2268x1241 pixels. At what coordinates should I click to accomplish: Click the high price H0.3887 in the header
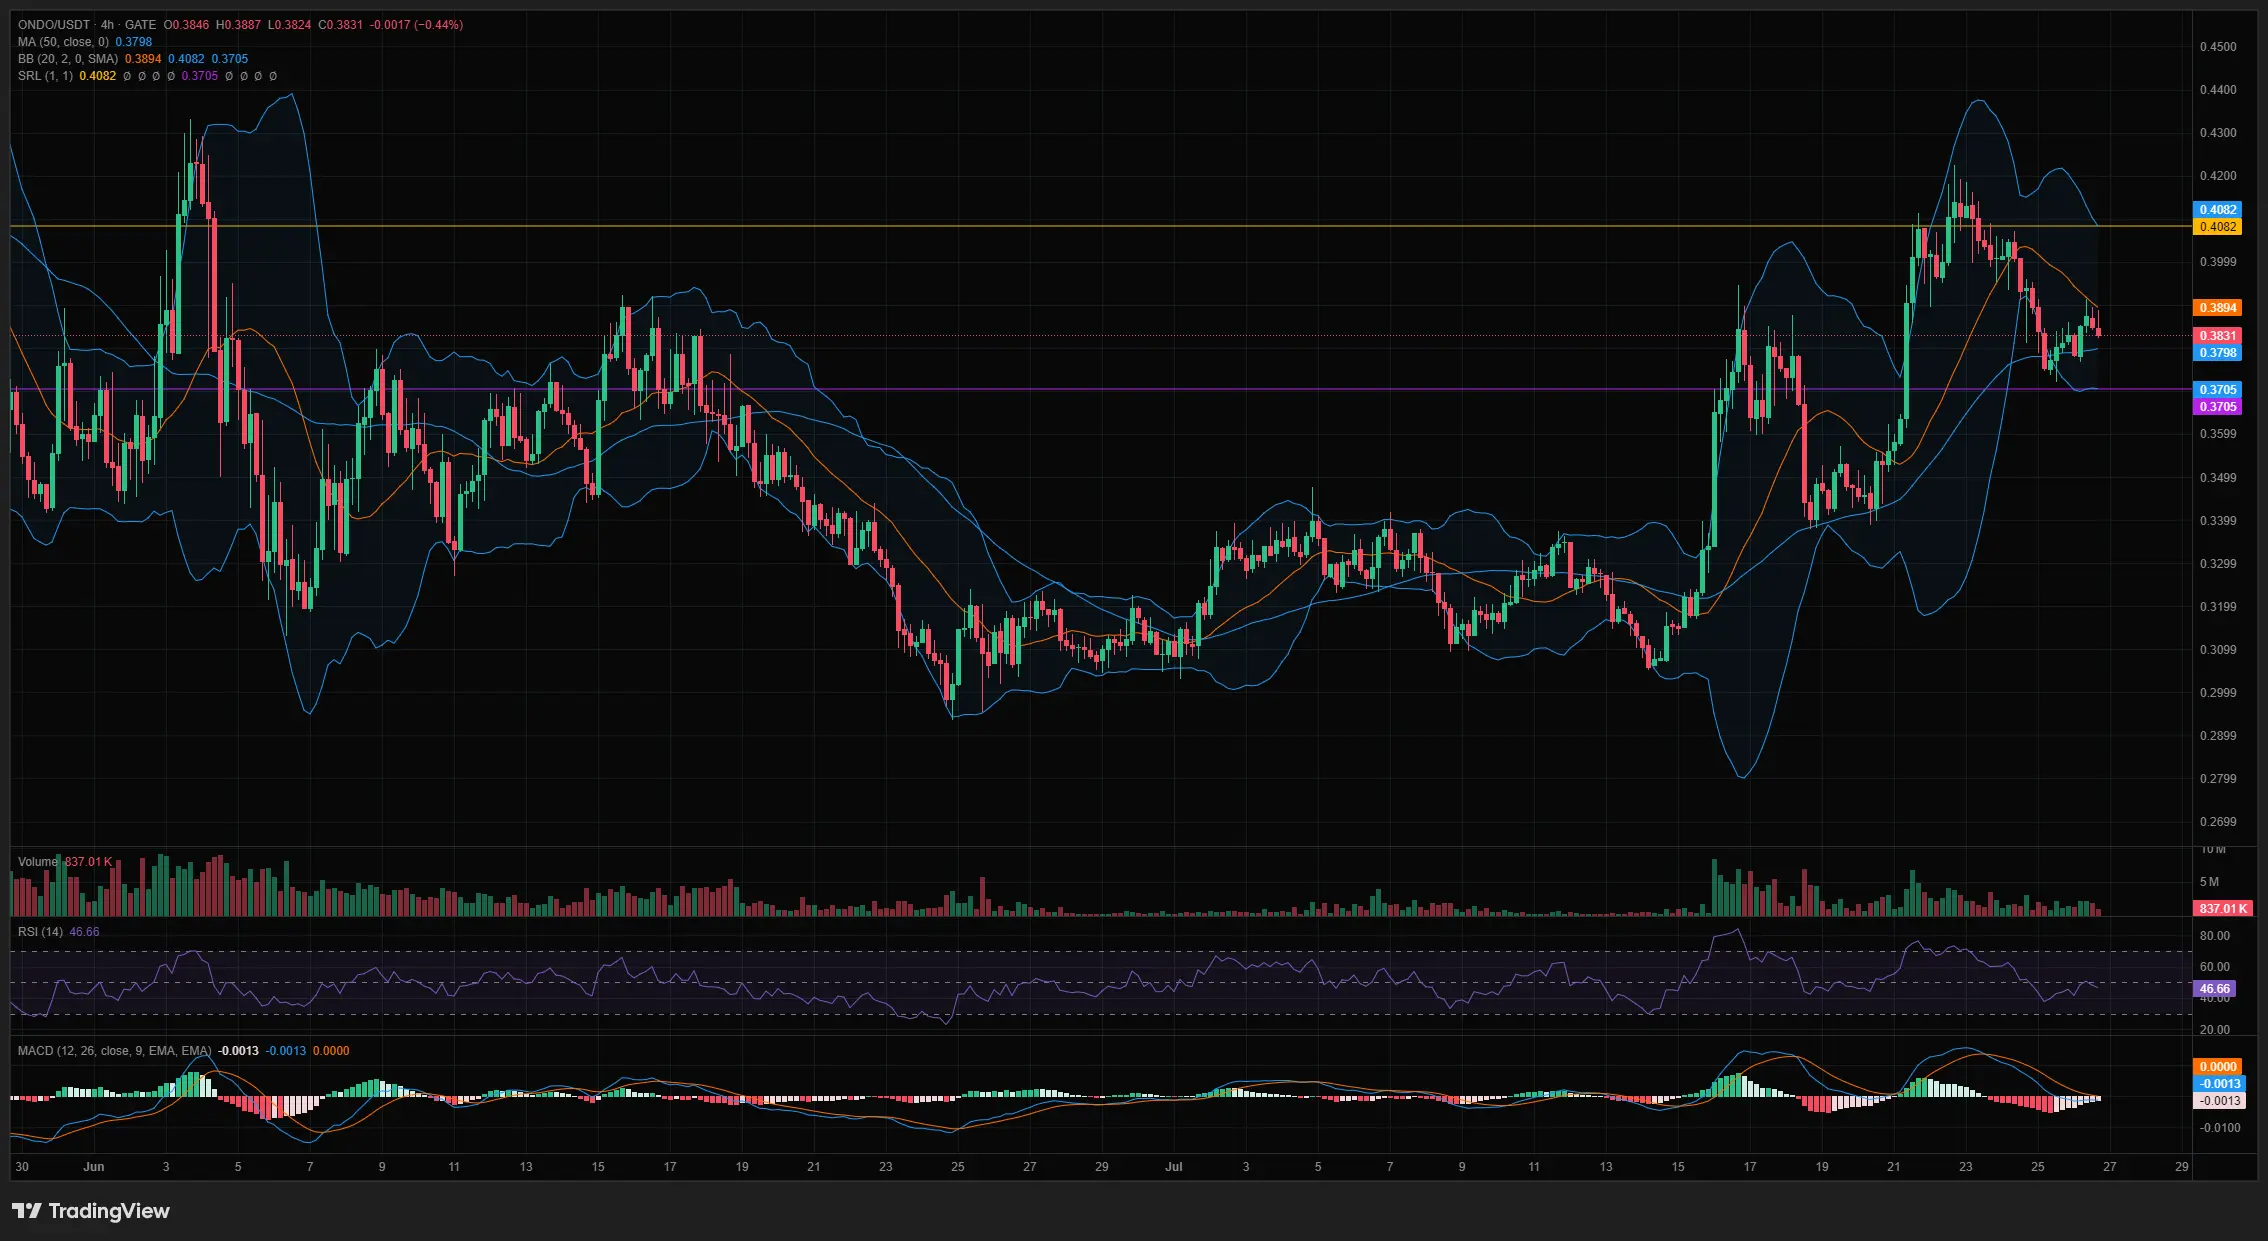(x=238, y=25)
